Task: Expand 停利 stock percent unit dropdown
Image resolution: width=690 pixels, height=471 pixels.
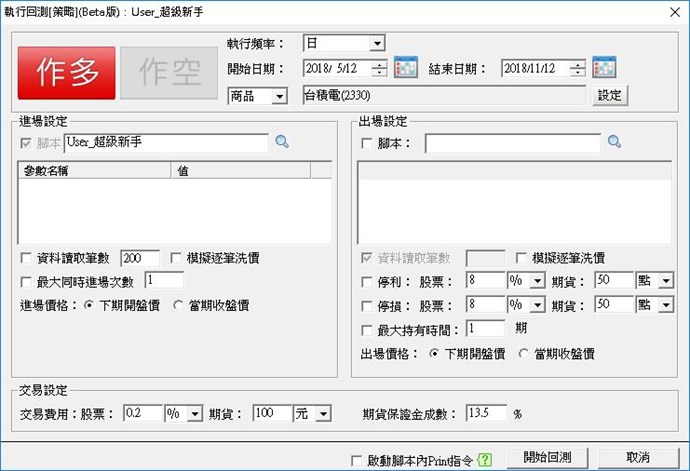Action: click(x=537, y=280)
